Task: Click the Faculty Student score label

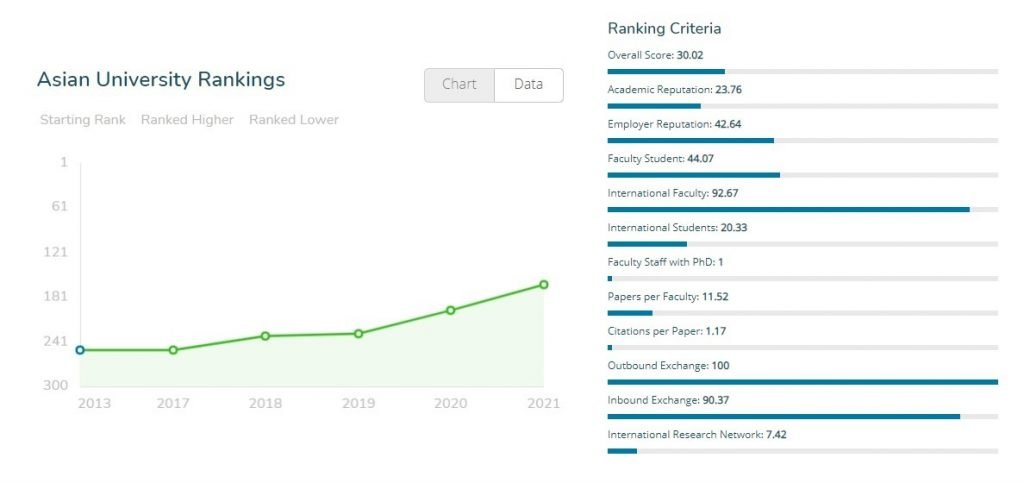Action: (x=660, y=159)
